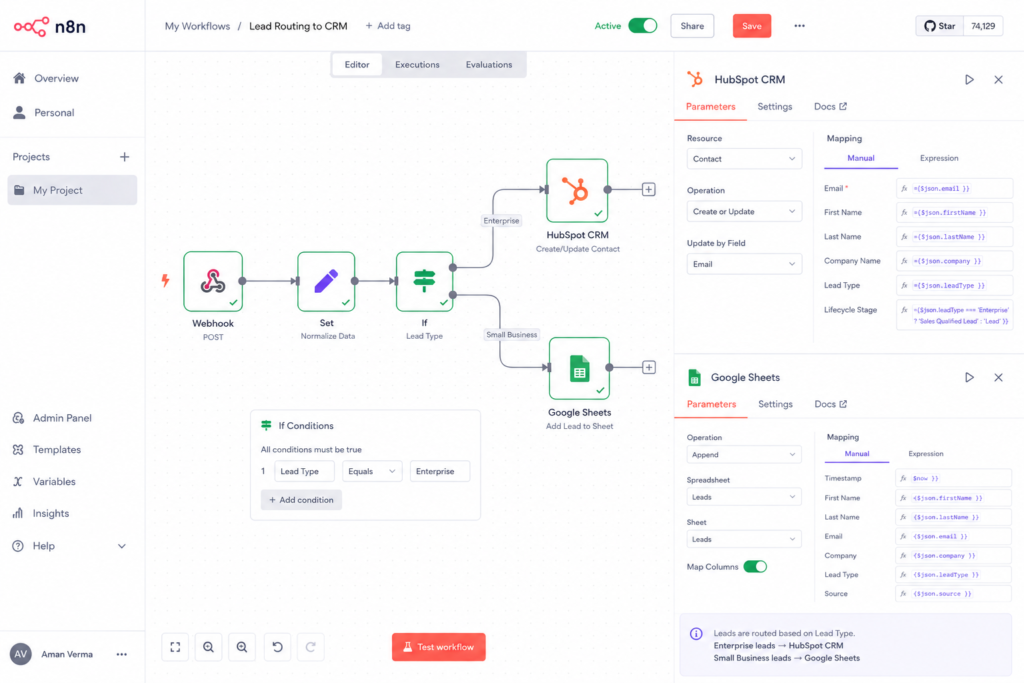Click Add tag
Viewport: 1024px width, 683px height.
click(388, 26)
